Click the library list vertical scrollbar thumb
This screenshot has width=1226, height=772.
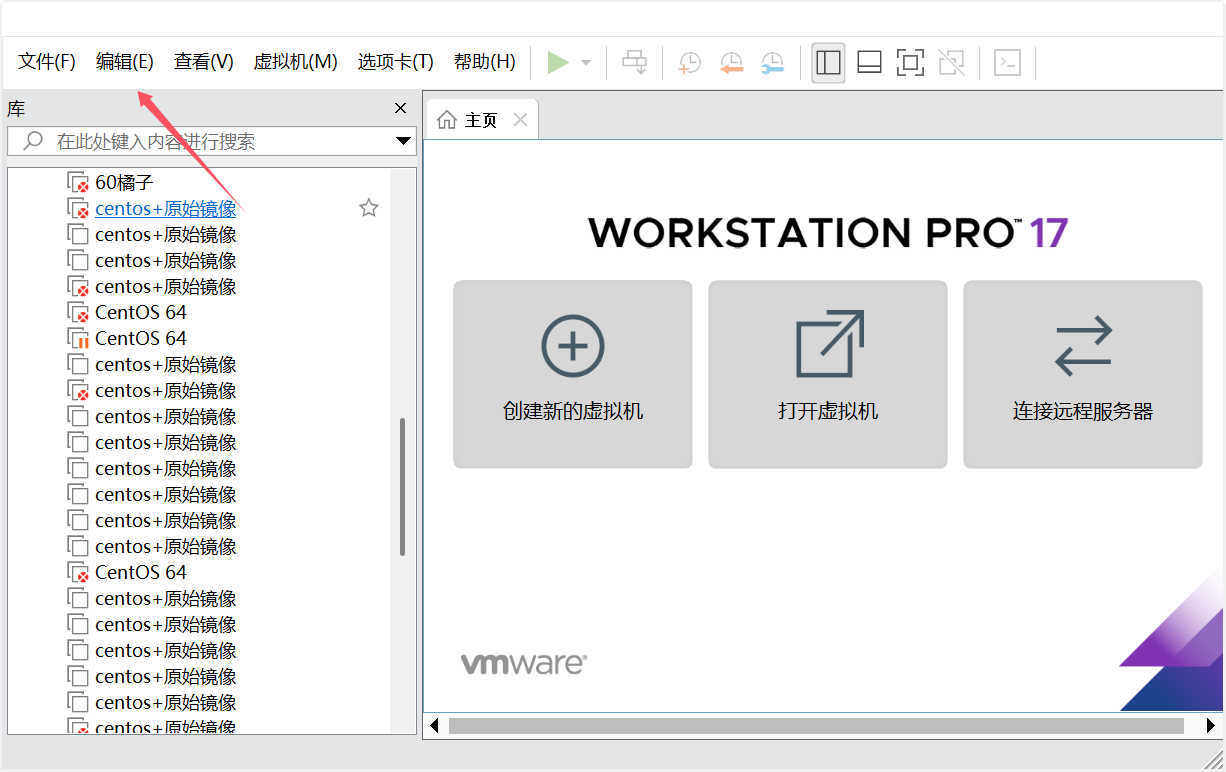(x=403, y=487)
